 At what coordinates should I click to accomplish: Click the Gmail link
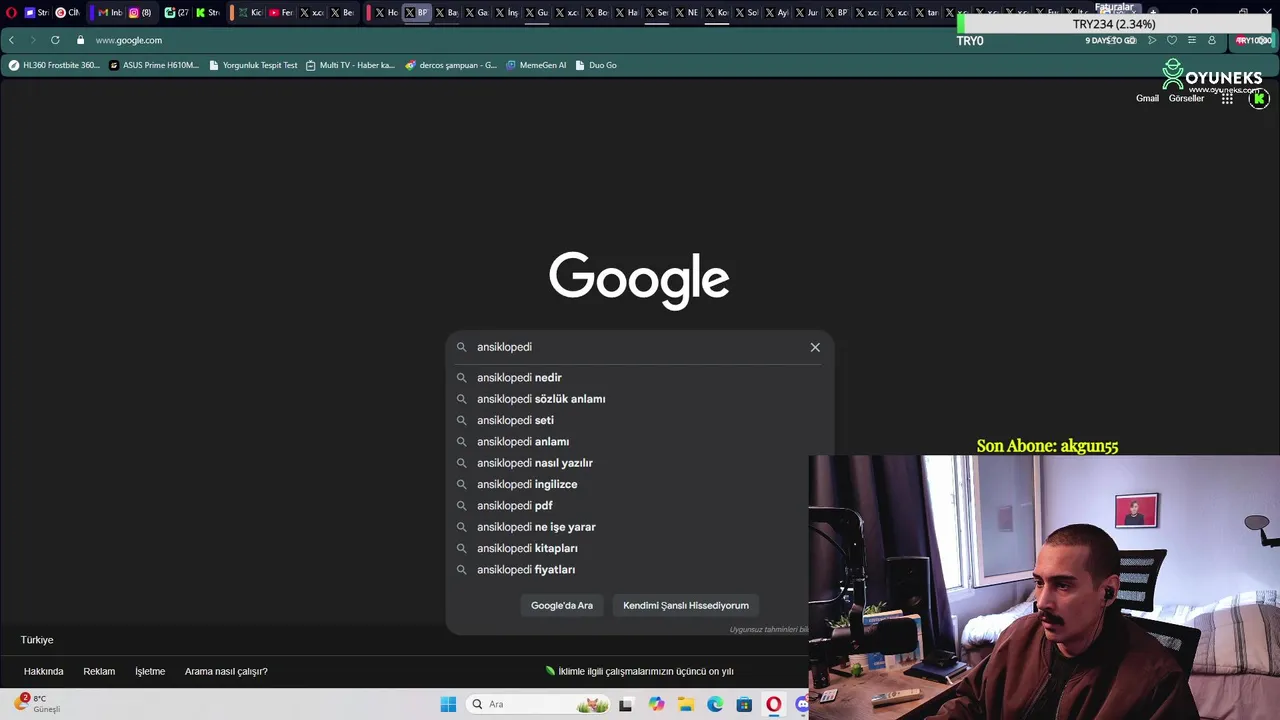click(1147, 98)
